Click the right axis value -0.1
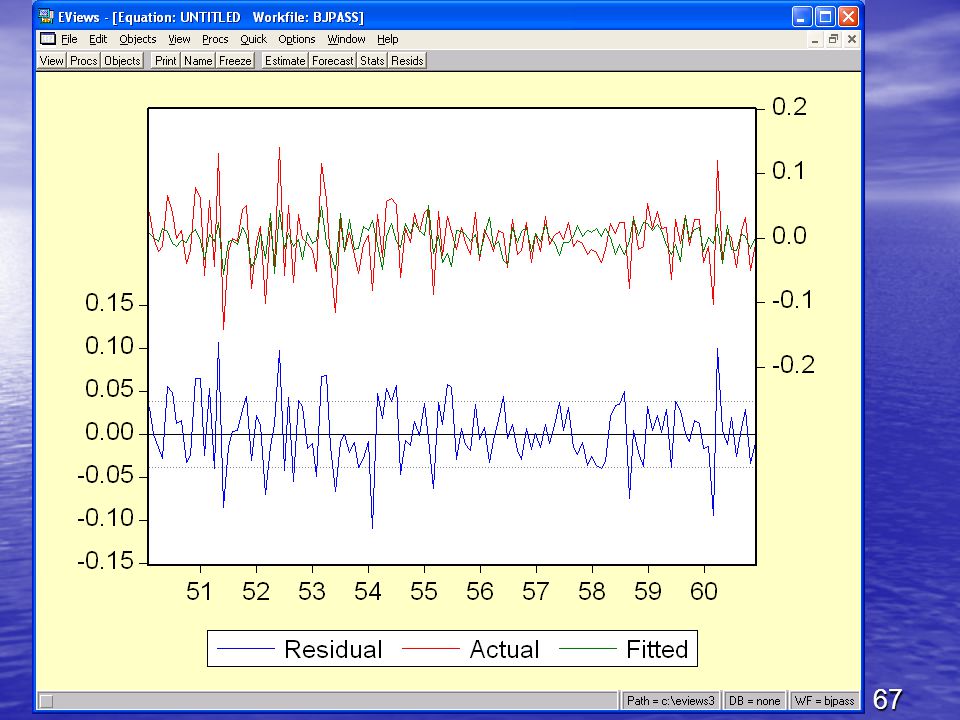The width and height of the screenshot is (960, 720). coord(792,300)
